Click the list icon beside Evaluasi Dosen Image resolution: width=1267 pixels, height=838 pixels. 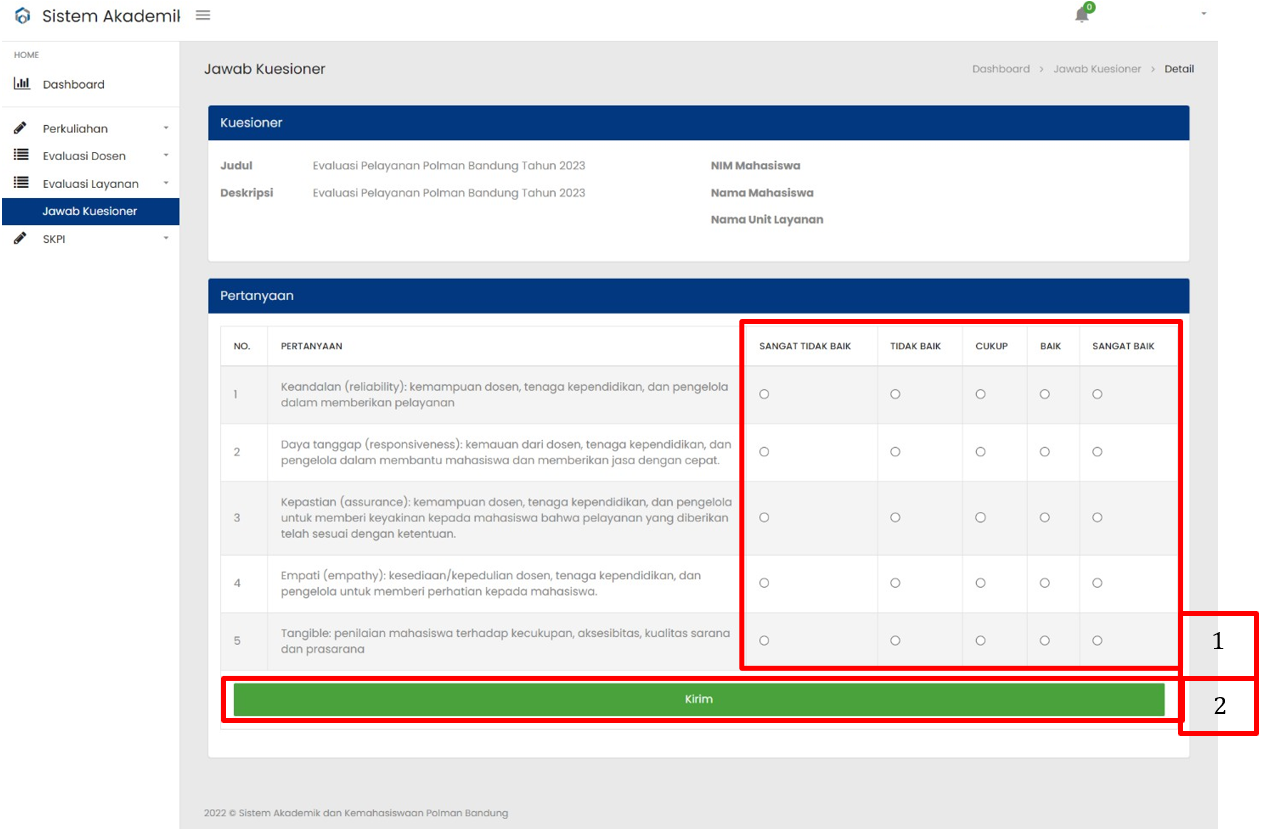pos(21,156)
